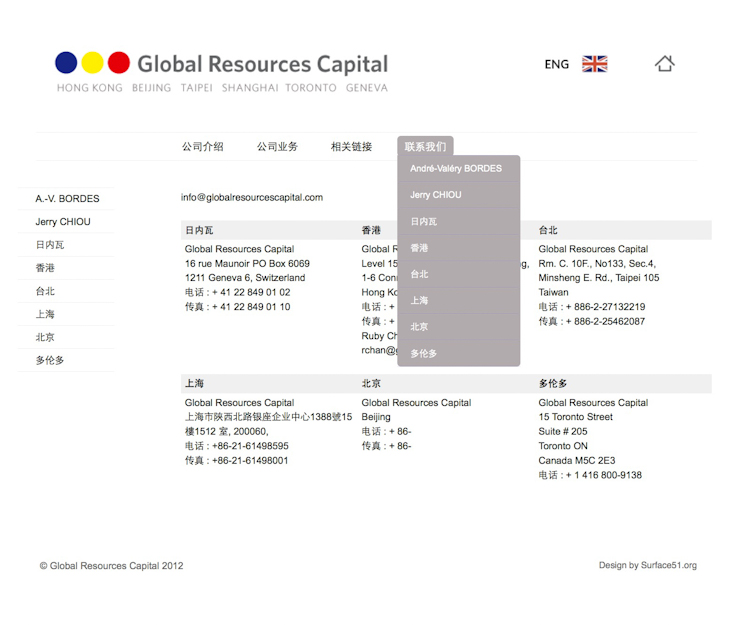740x627 pixels.
Task: Click the 上海 office table heading
Action: (194, 384)
